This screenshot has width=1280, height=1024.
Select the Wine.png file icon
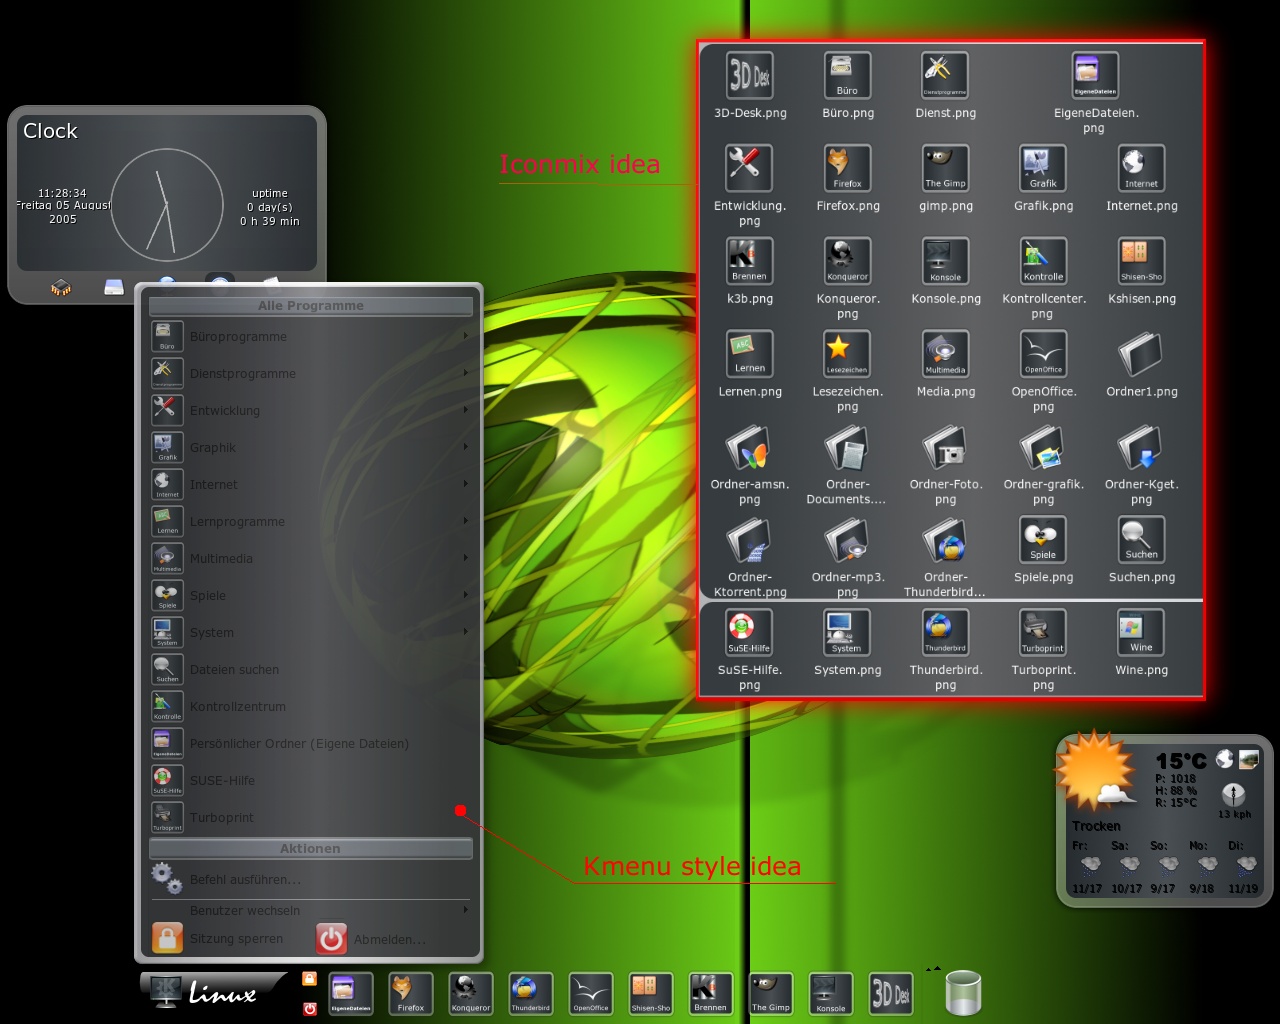pos(1141,633)
